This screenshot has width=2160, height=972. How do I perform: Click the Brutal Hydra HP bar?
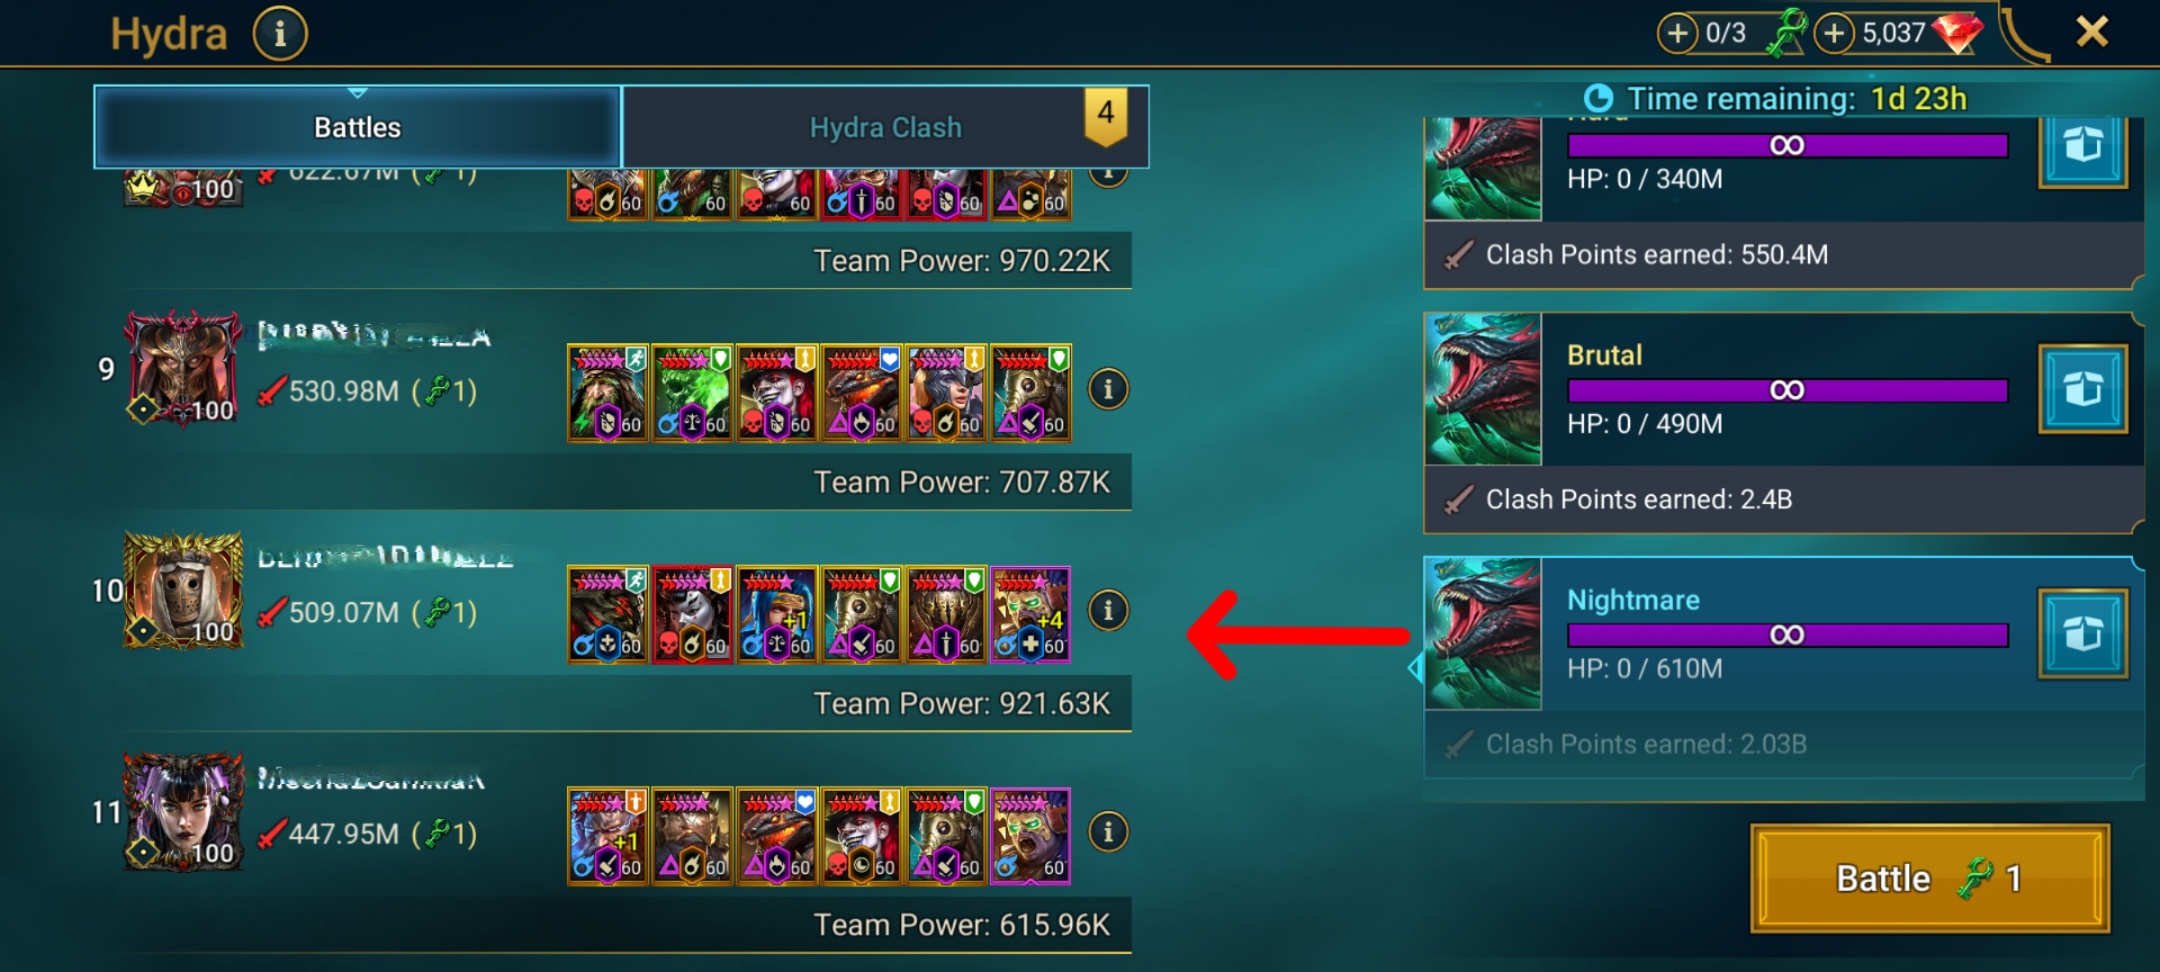(1787, 390)
